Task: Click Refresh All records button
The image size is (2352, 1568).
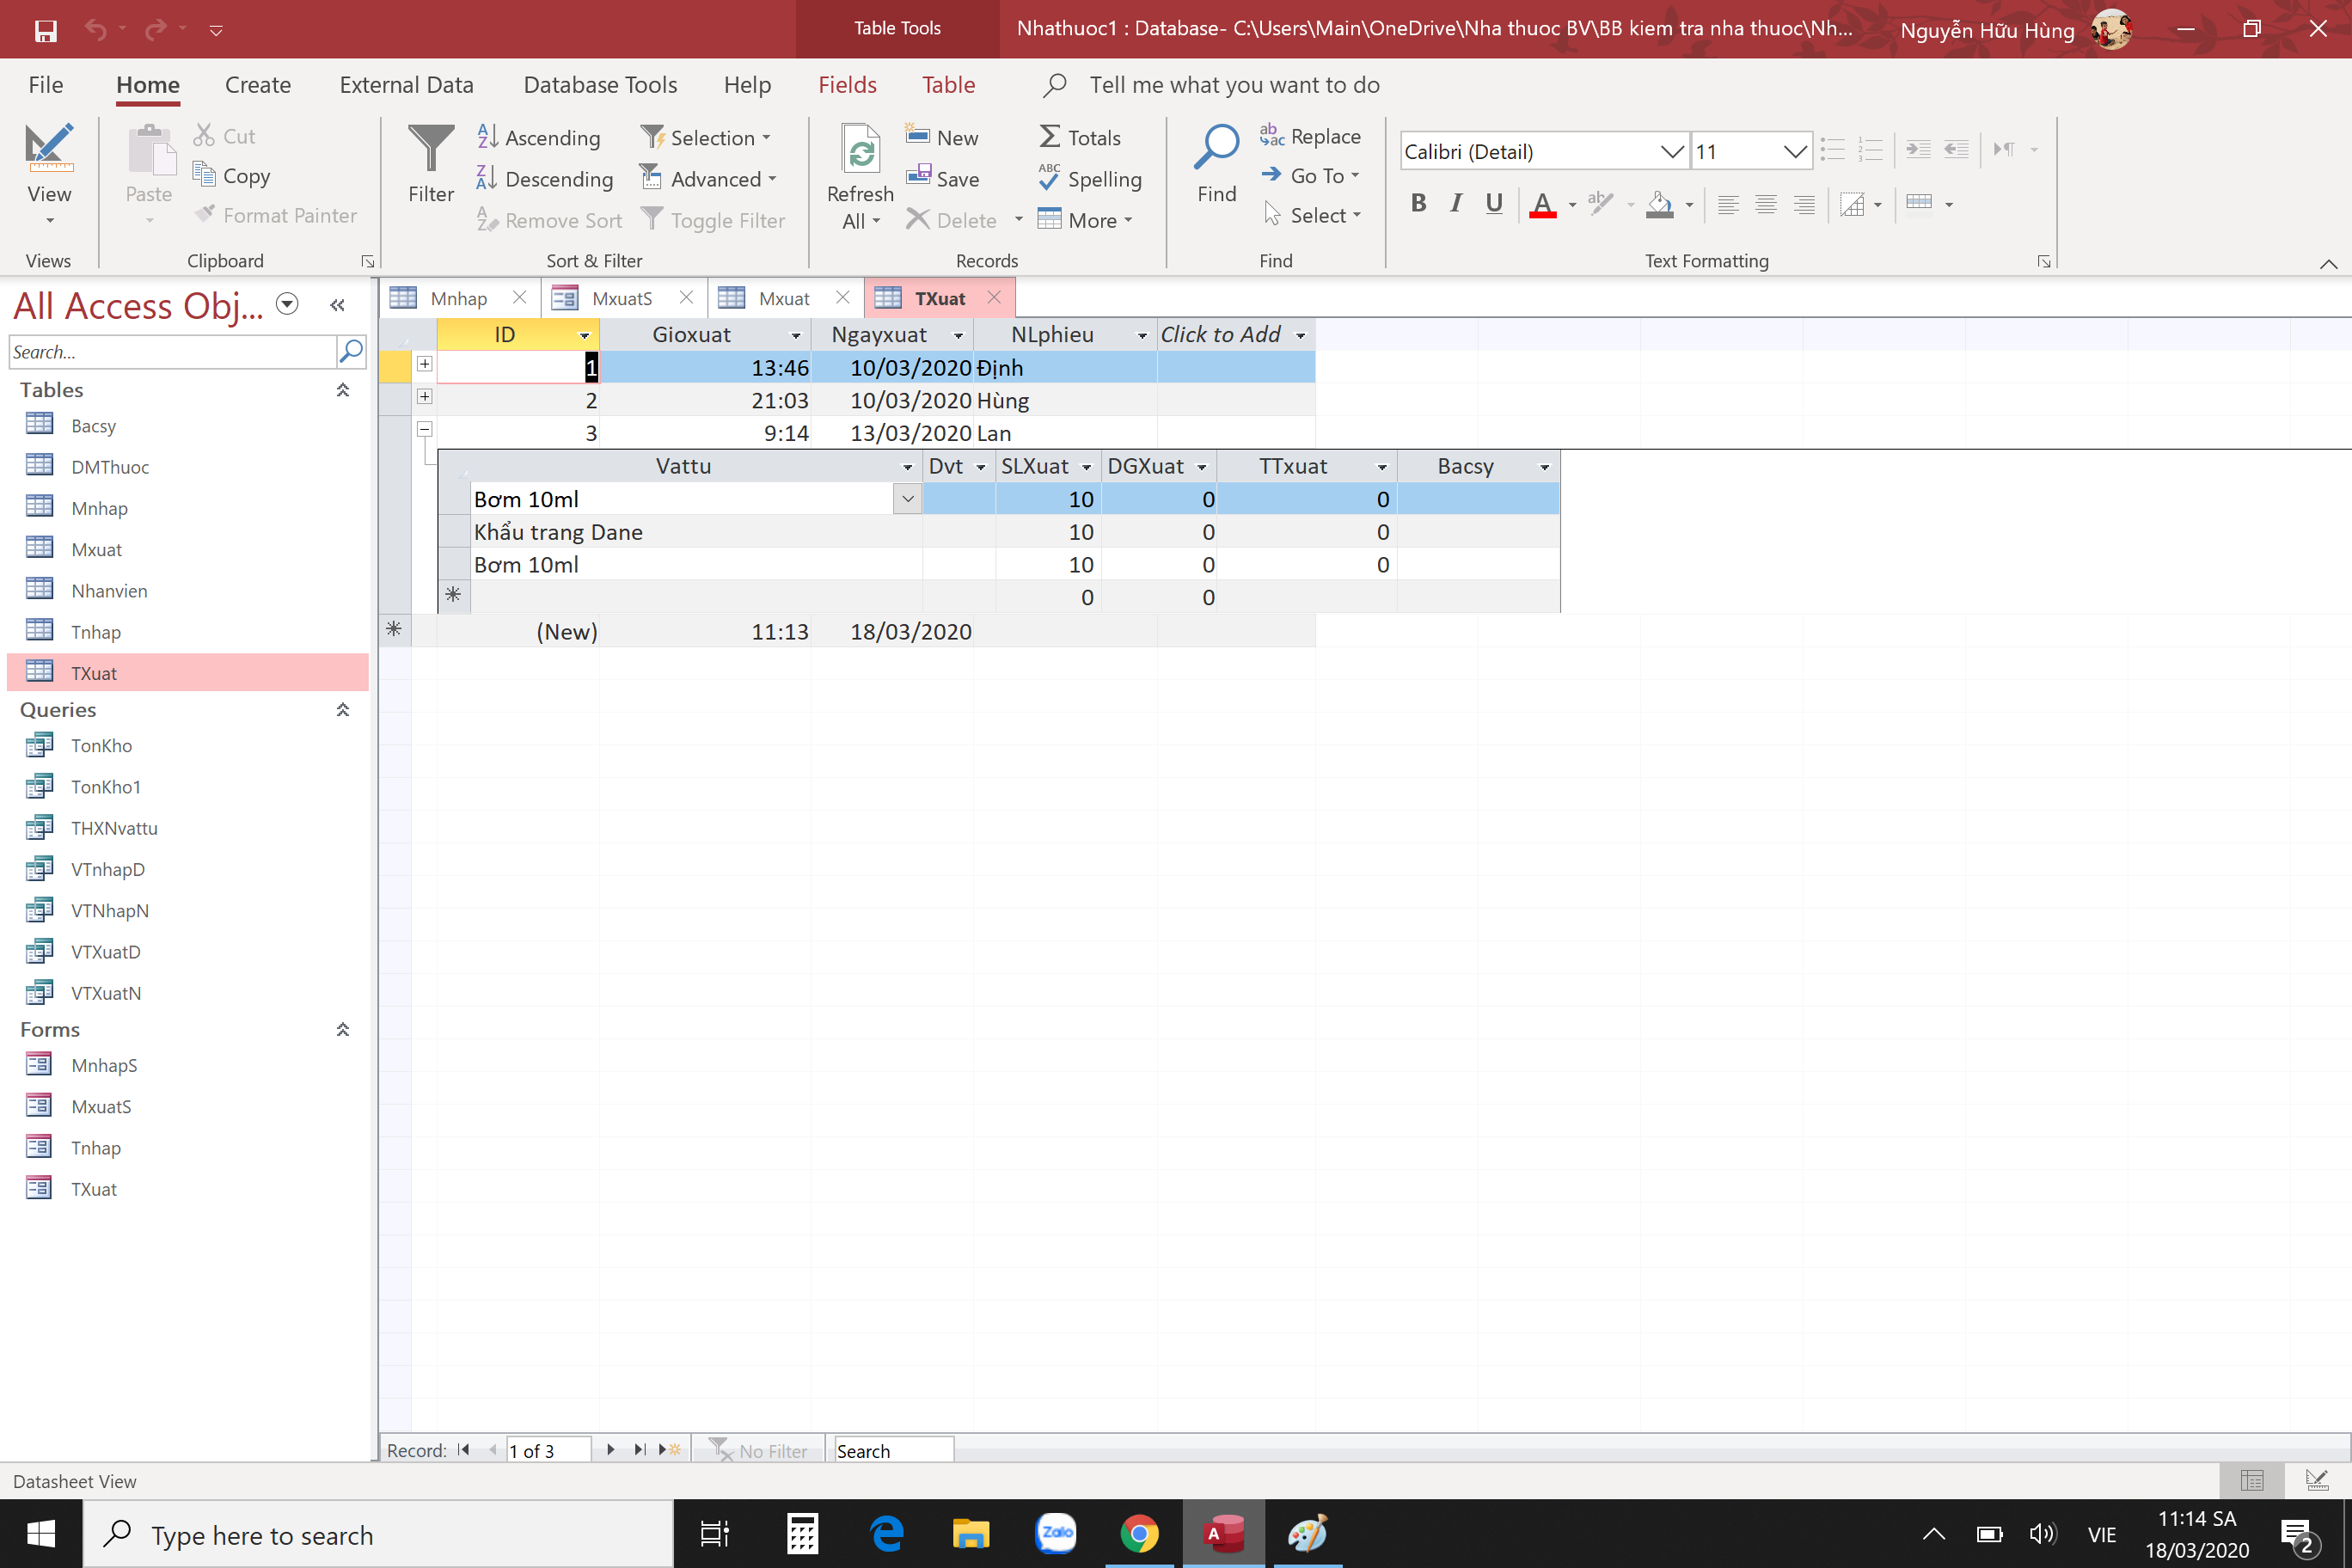Action: pyautogui.click(x=860, y=177)
